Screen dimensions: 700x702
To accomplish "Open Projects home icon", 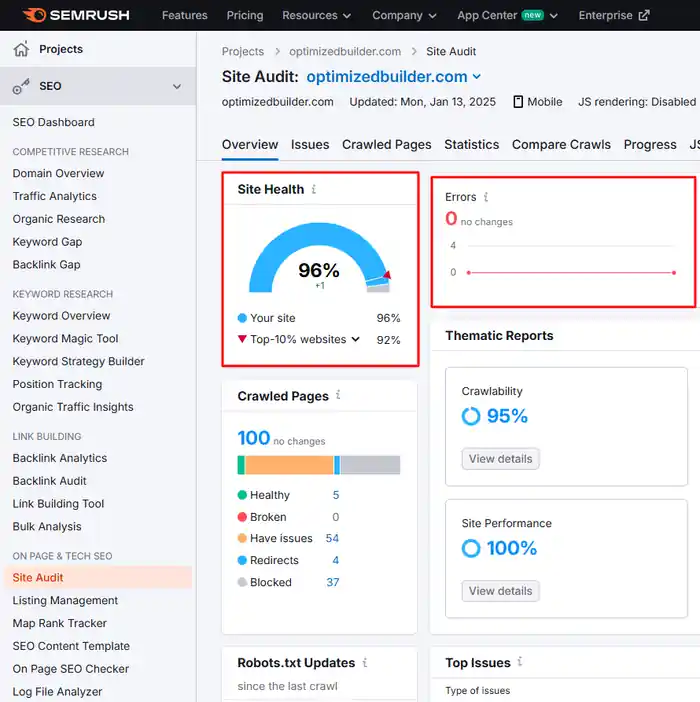I will coord(21,49).
